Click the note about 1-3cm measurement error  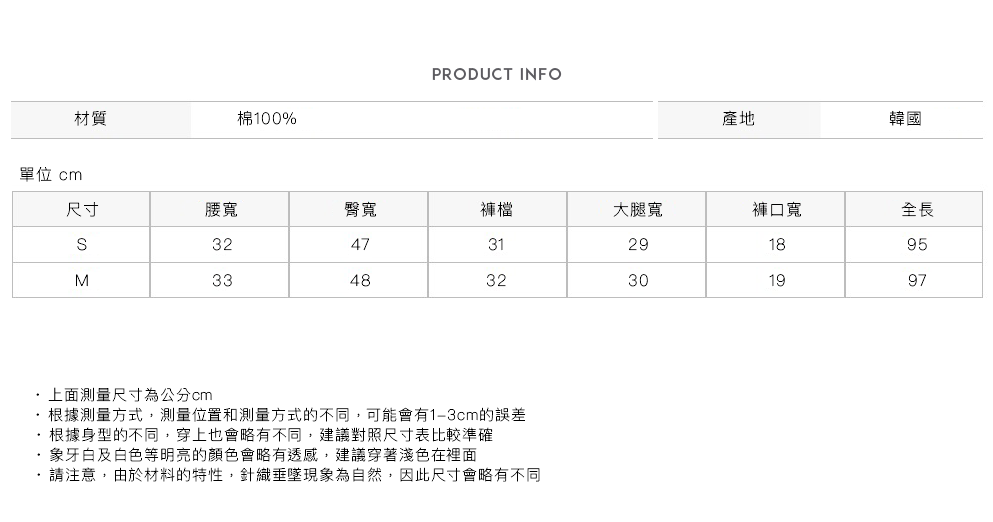(x=286, y=415)
